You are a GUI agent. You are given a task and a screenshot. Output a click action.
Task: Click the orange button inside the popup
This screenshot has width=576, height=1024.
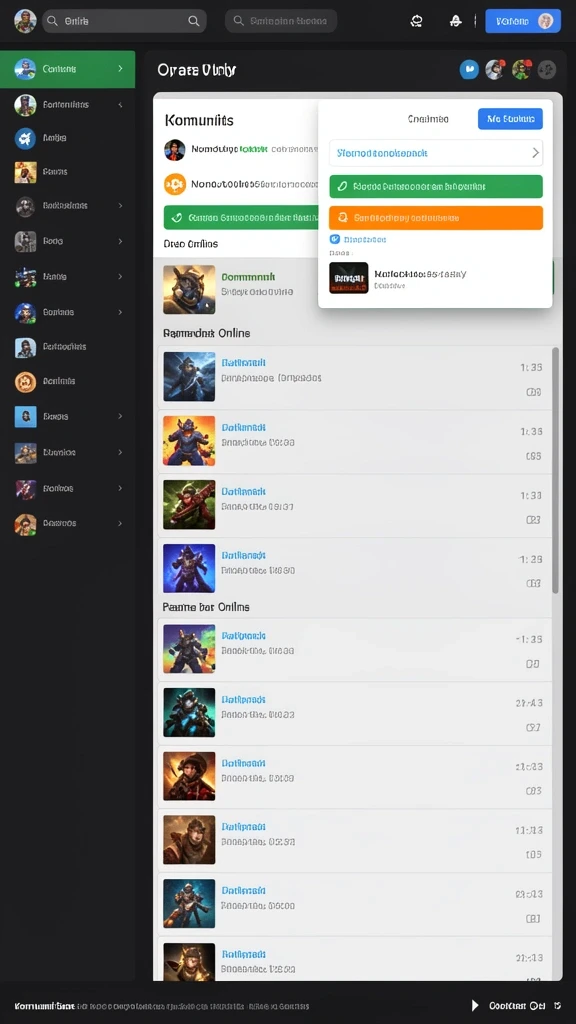click(x=436, y=217)
